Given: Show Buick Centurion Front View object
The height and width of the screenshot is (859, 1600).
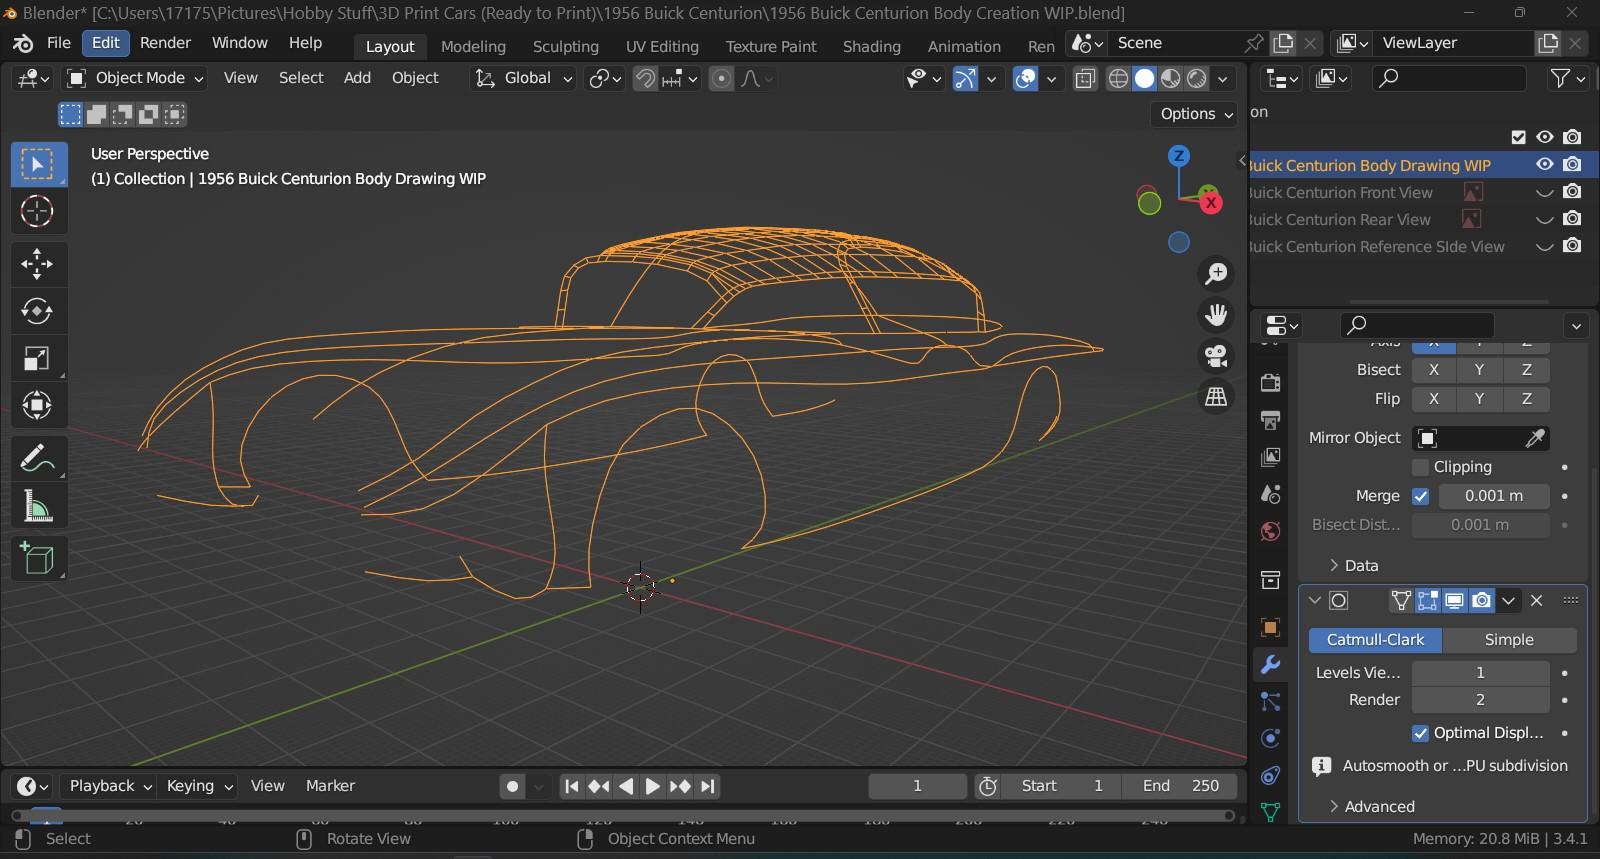Looking at the screenshot, I should tap(1545, 192).
